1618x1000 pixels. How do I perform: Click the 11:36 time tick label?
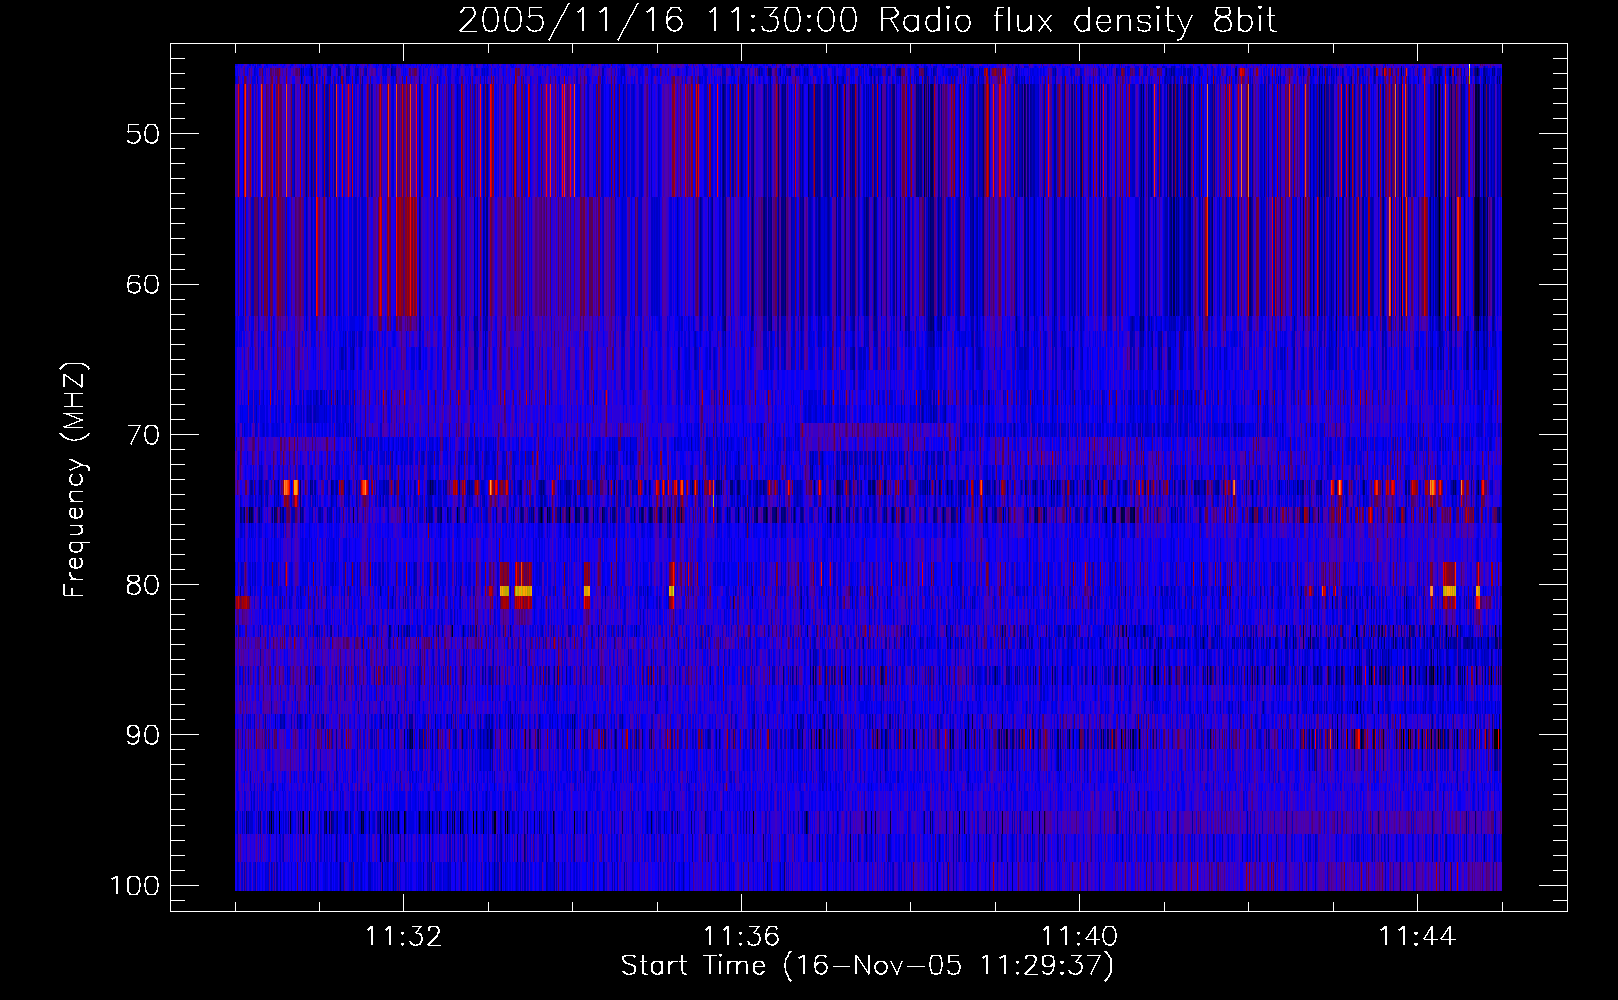(741, 937)
